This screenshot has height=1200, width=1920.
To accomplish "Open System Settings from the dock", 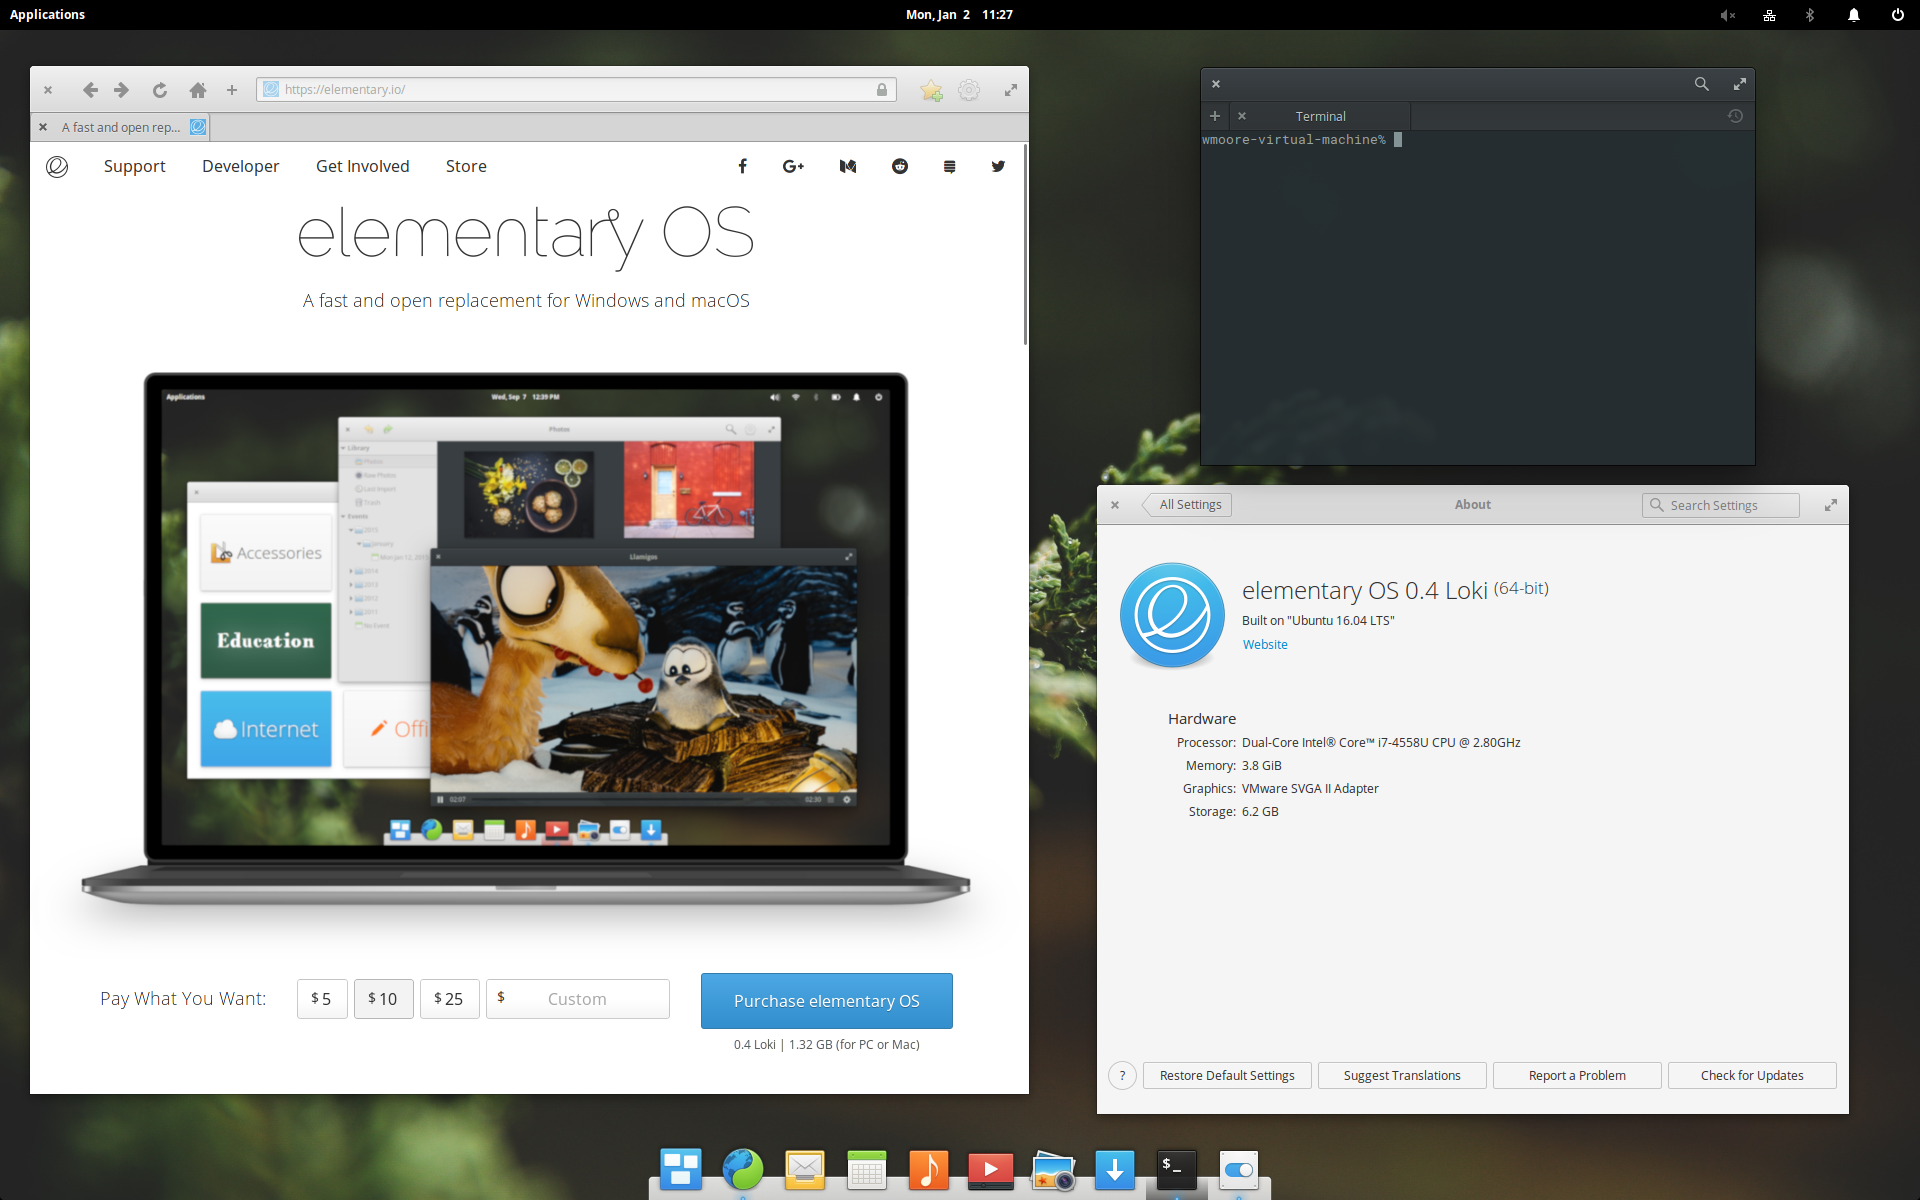I will [1239, 1169].
